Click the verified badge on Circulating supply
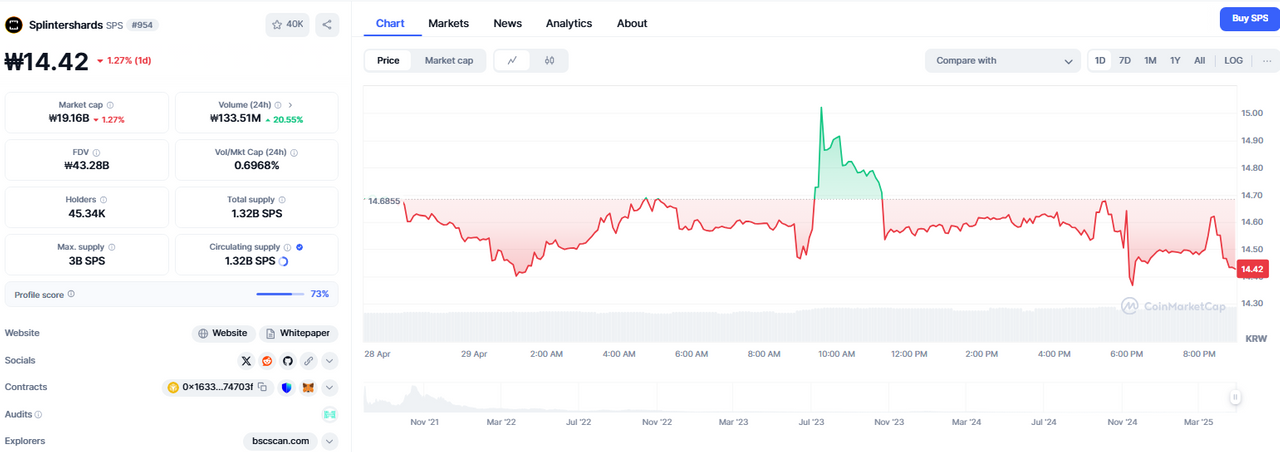The image size is (1280, 452). point(300,247)
